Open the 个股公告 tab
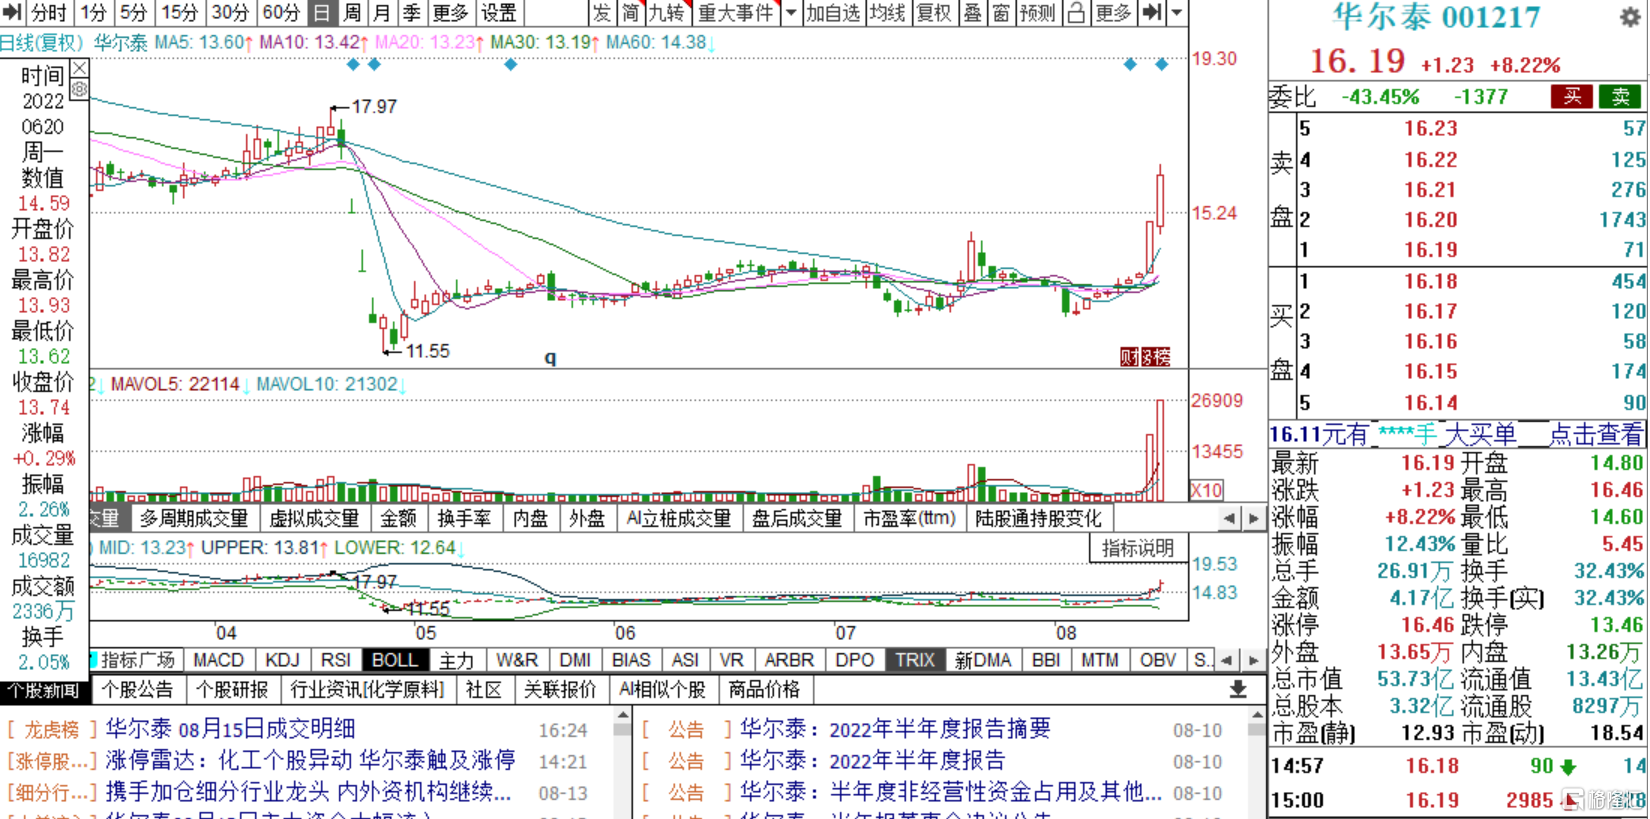 [x=138, y=689]
